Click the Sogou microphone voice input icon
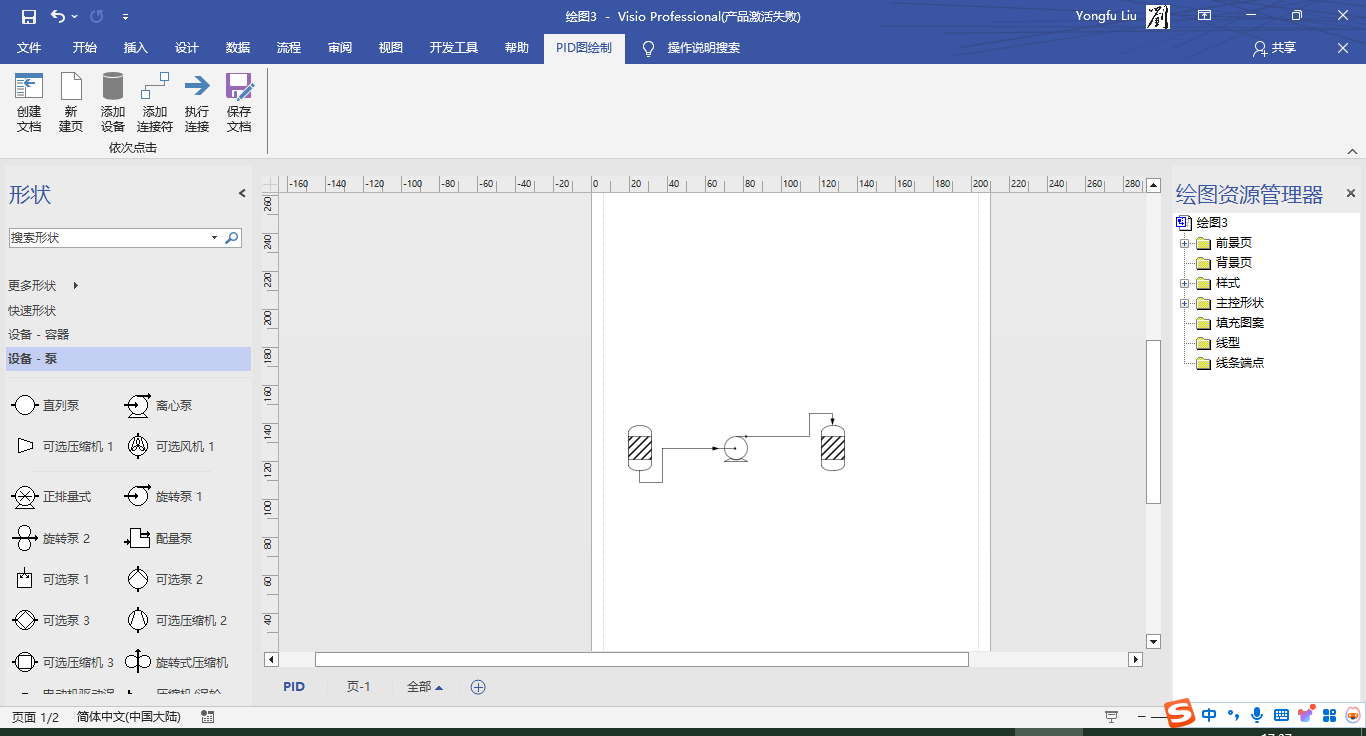This screenshot has width=1366, height=736. click(x=1255, y=715)
